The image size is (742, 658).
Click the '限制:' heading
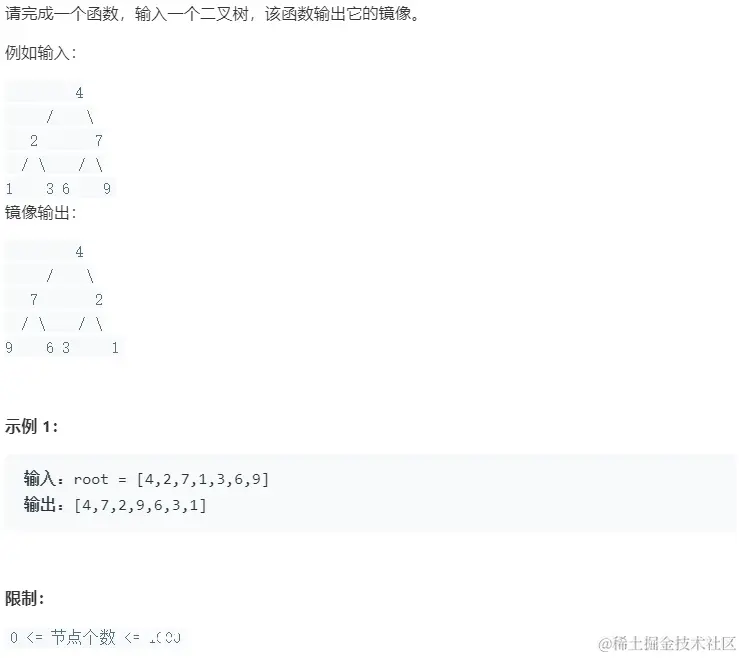(x=25, y=598)
